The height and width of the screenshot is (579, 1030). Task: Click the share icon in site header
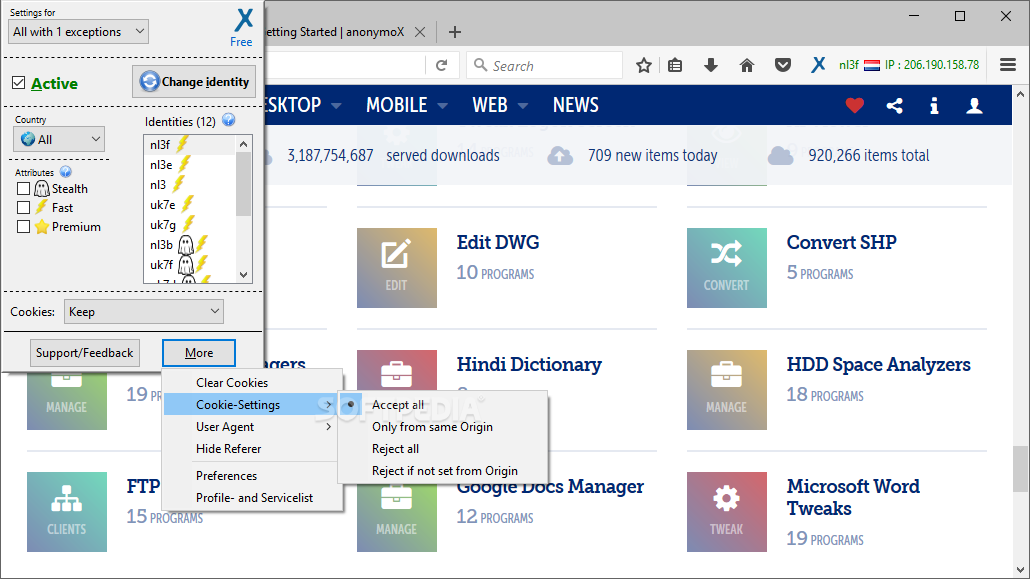click(894, 105)
